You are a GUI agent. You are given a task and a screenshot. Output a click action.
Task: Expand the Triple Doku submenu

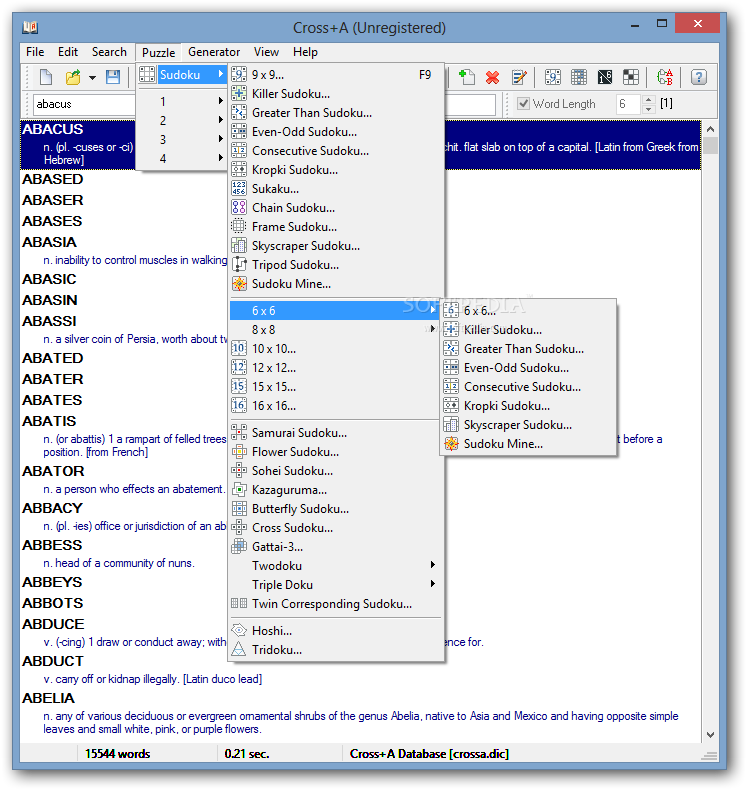click(336, 585)
